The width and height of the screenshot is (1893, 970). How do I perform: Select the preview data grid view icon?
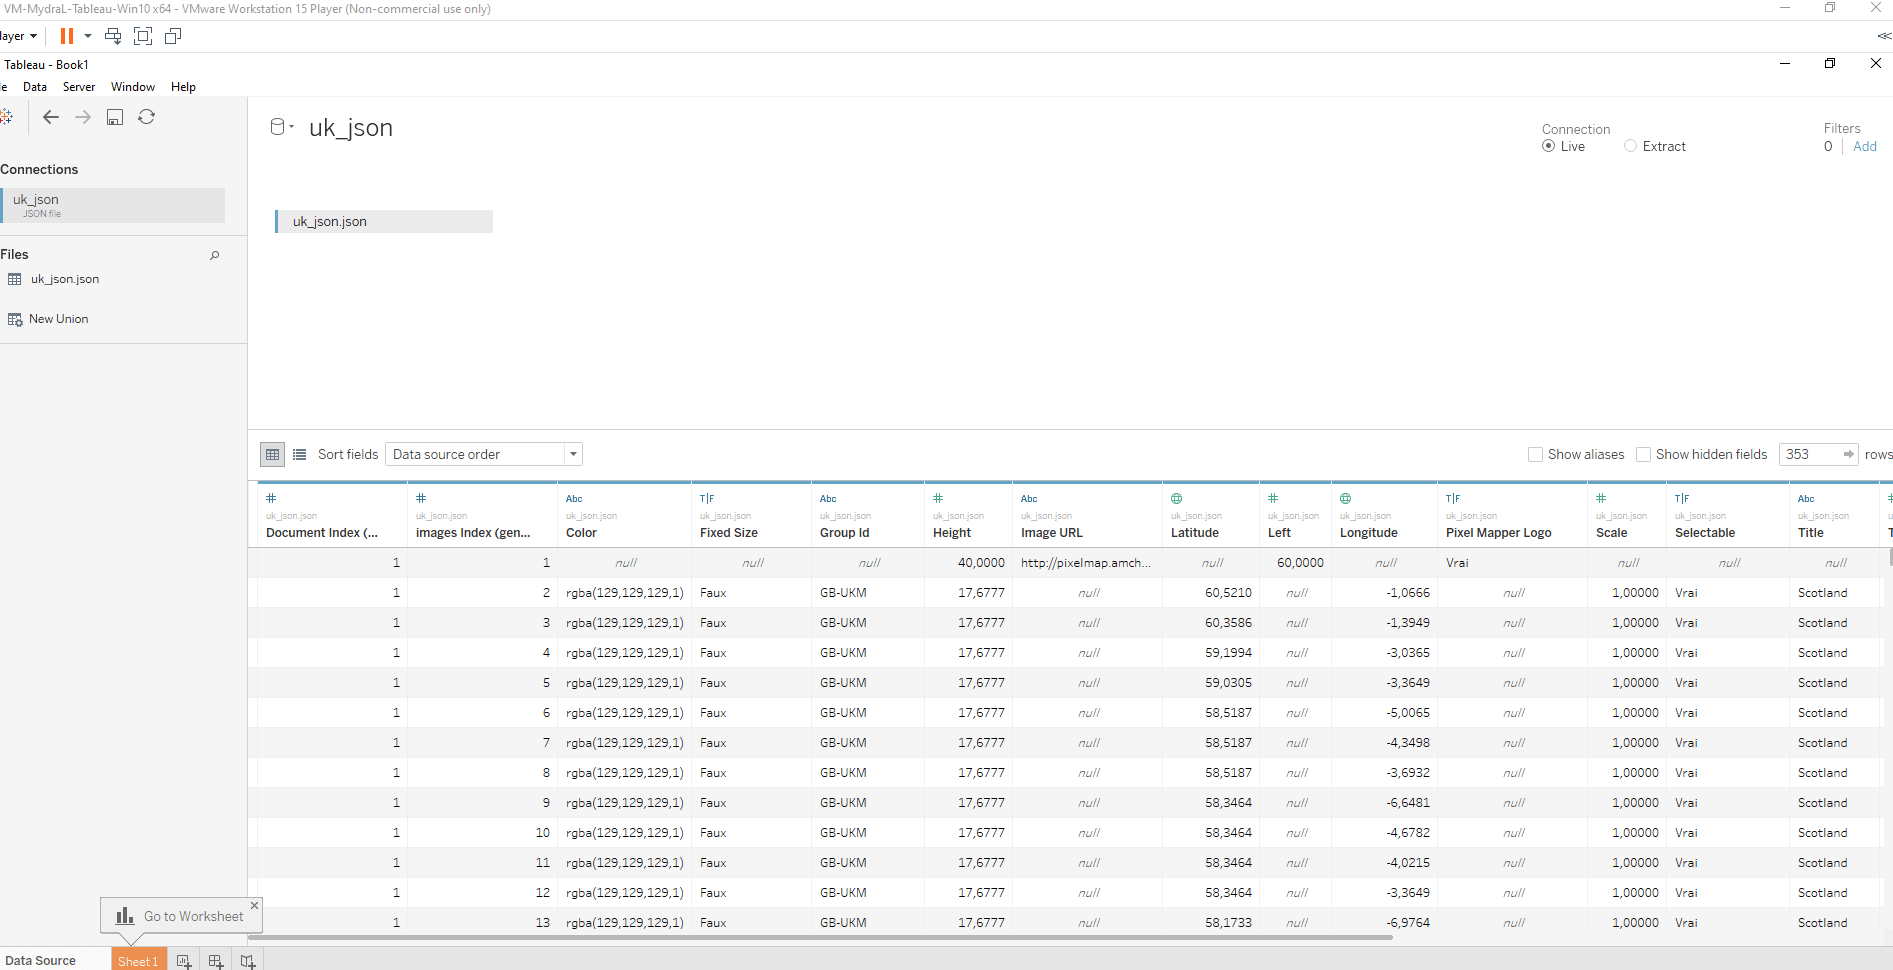[x=272, y=454]
